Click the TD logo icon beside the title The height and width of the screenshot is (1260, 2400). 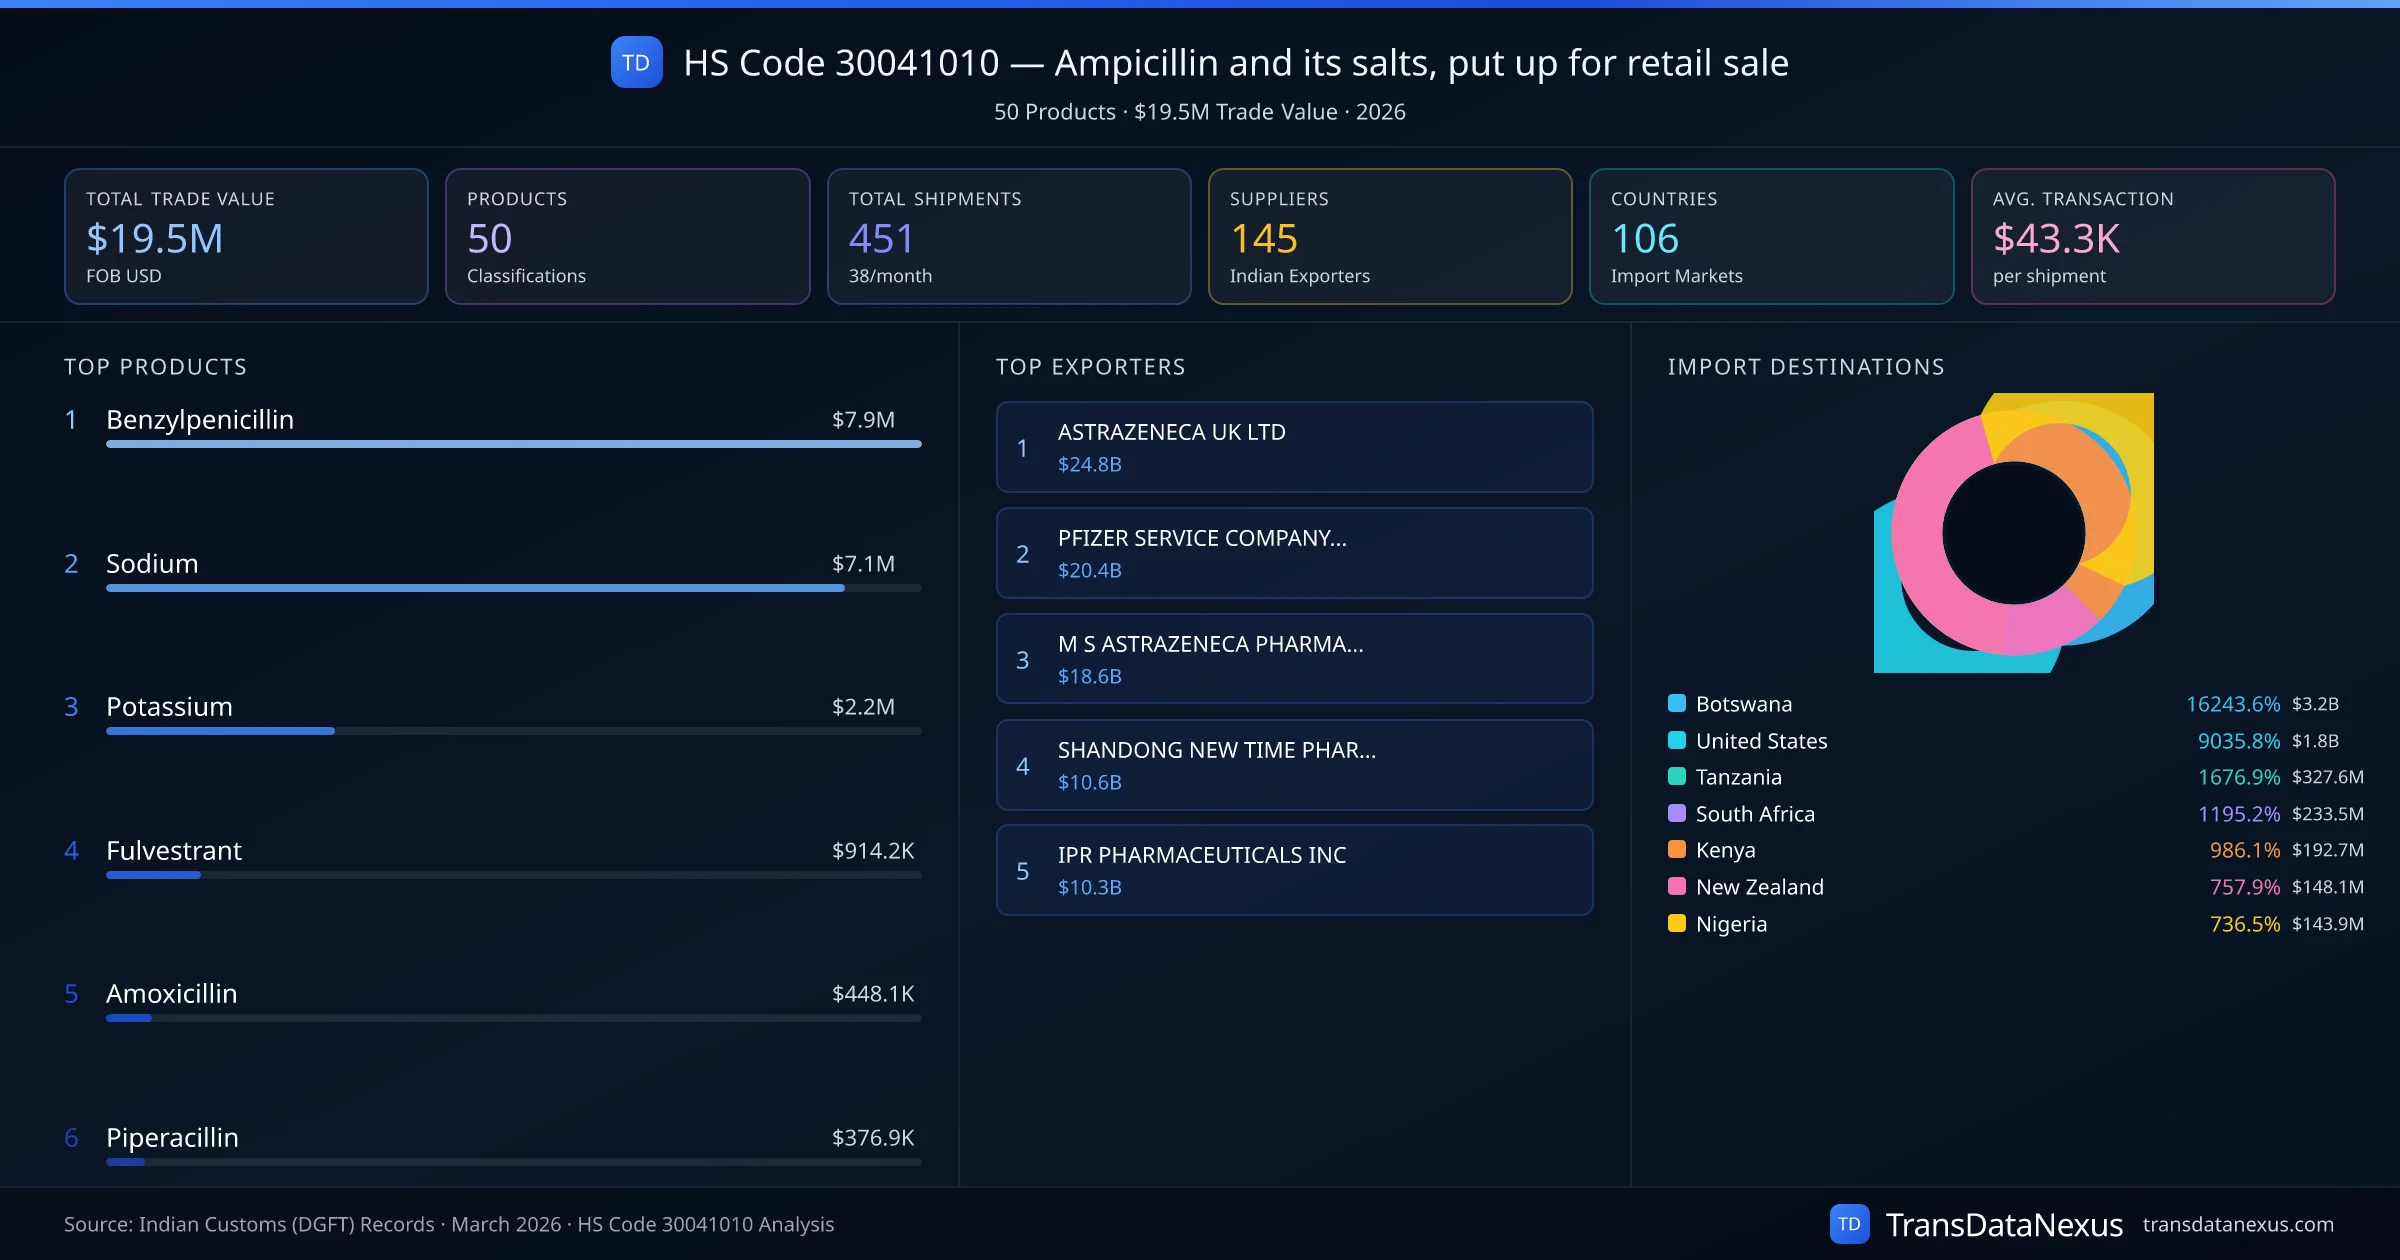636,62
